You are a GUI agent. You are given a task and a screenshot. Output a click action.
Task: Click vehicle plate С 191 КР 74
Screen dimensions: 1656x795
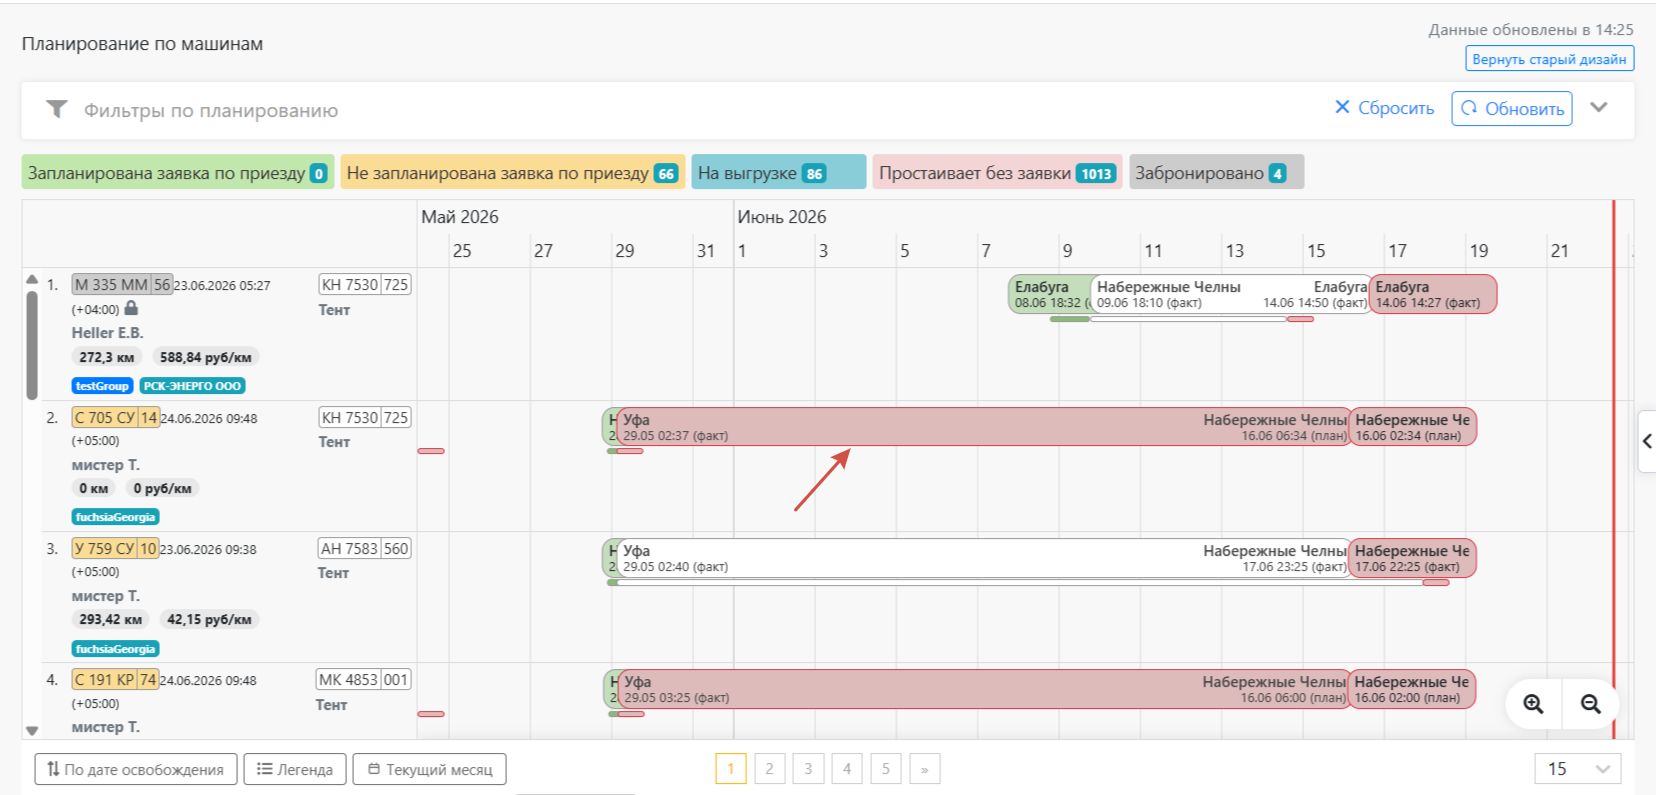pyautogui.click(x=115, y=680)
